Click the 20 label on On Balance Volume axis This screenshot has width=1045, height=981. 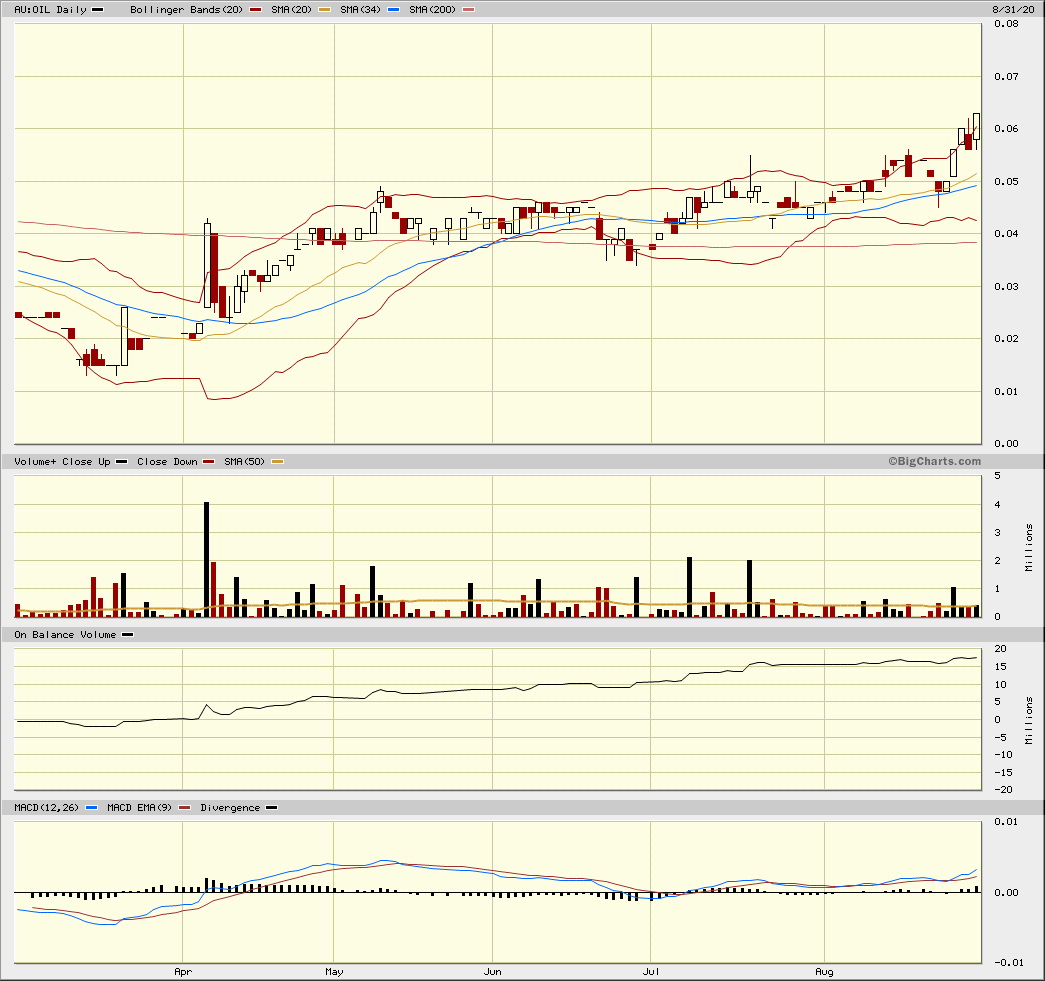coord(1000,648)
